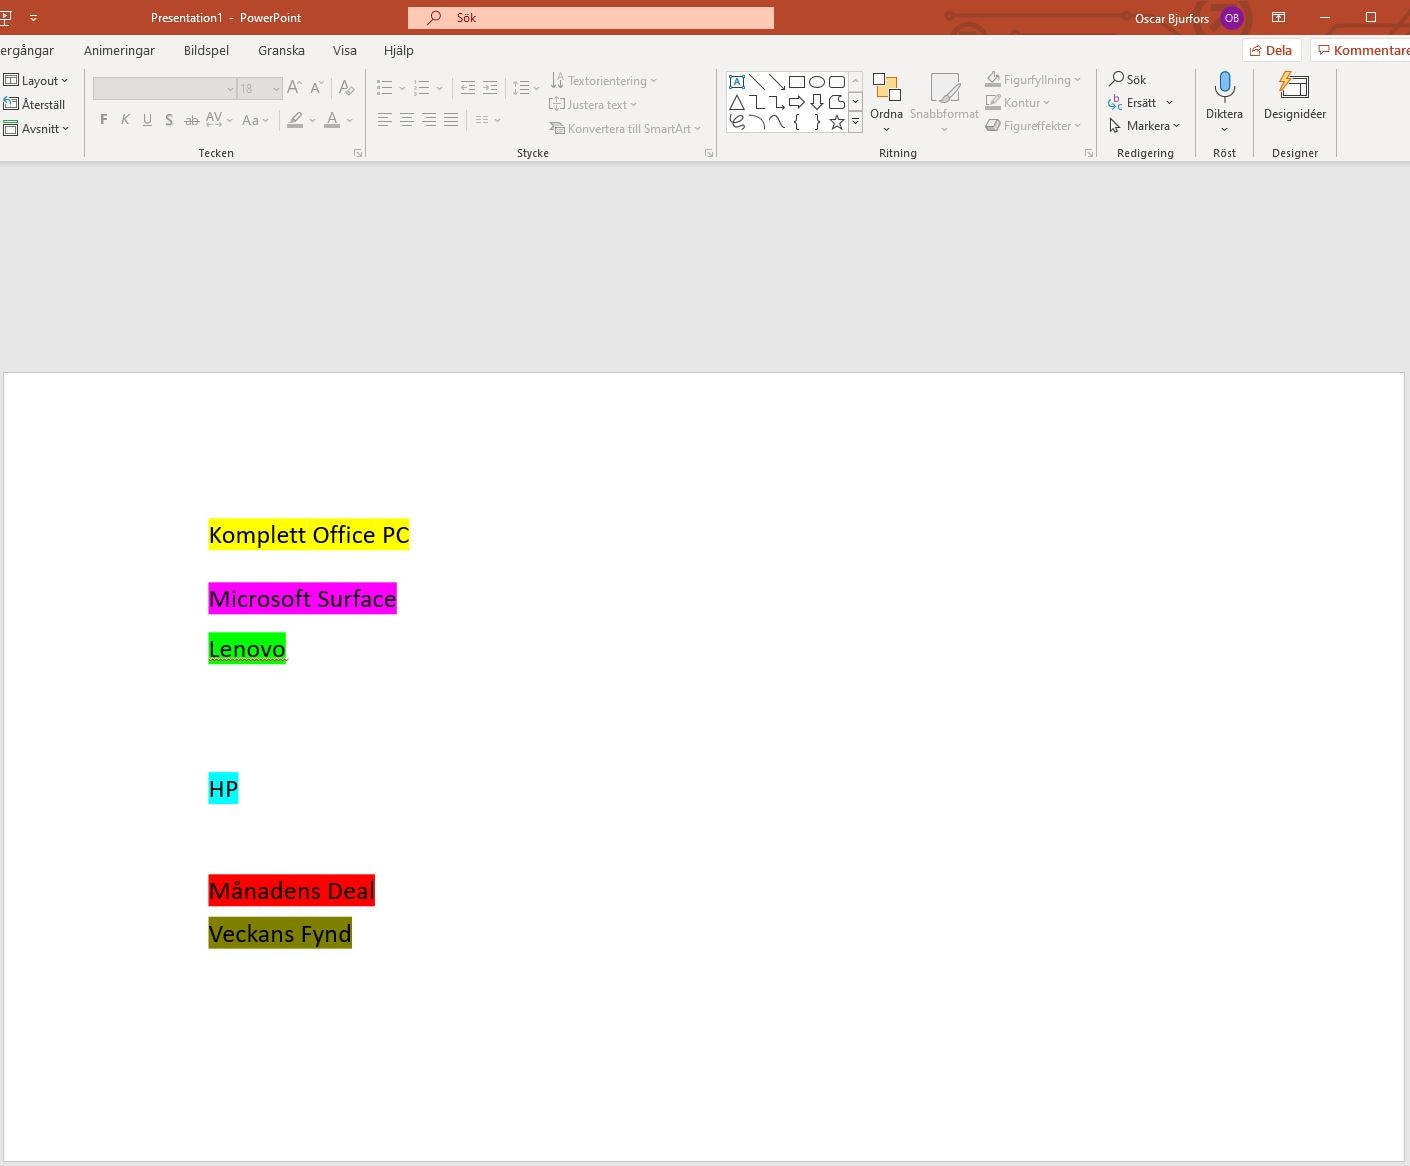Image resolution: width=1410 pixels, height=1166 pixels.
Task: Click the Diktera microphone icon
Action: 1224,88
